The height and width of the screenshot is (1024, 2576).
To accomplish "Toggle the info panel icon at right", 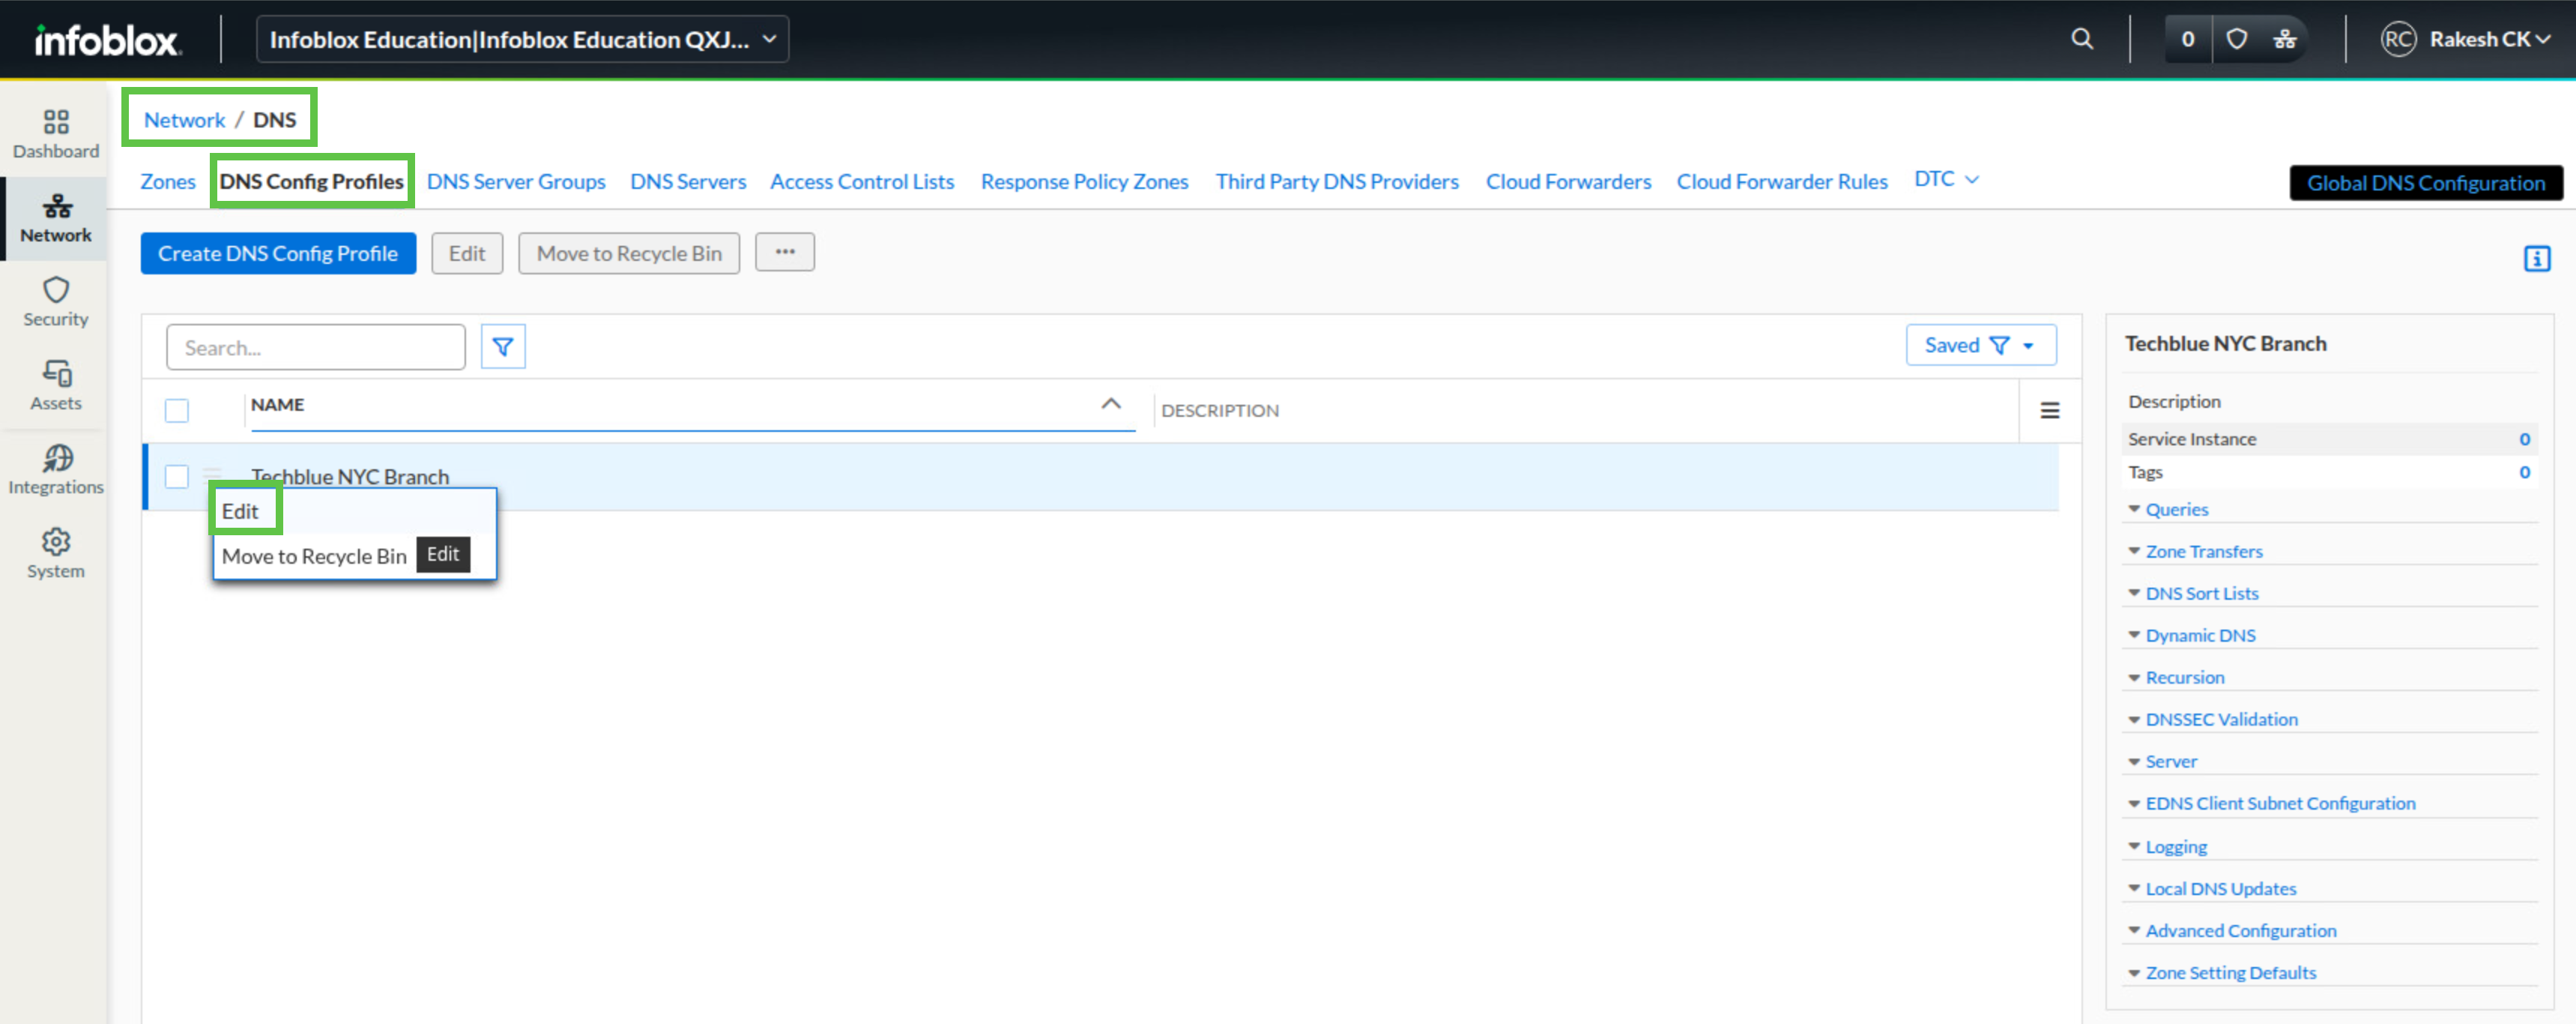I will [x=2537, y=259].
